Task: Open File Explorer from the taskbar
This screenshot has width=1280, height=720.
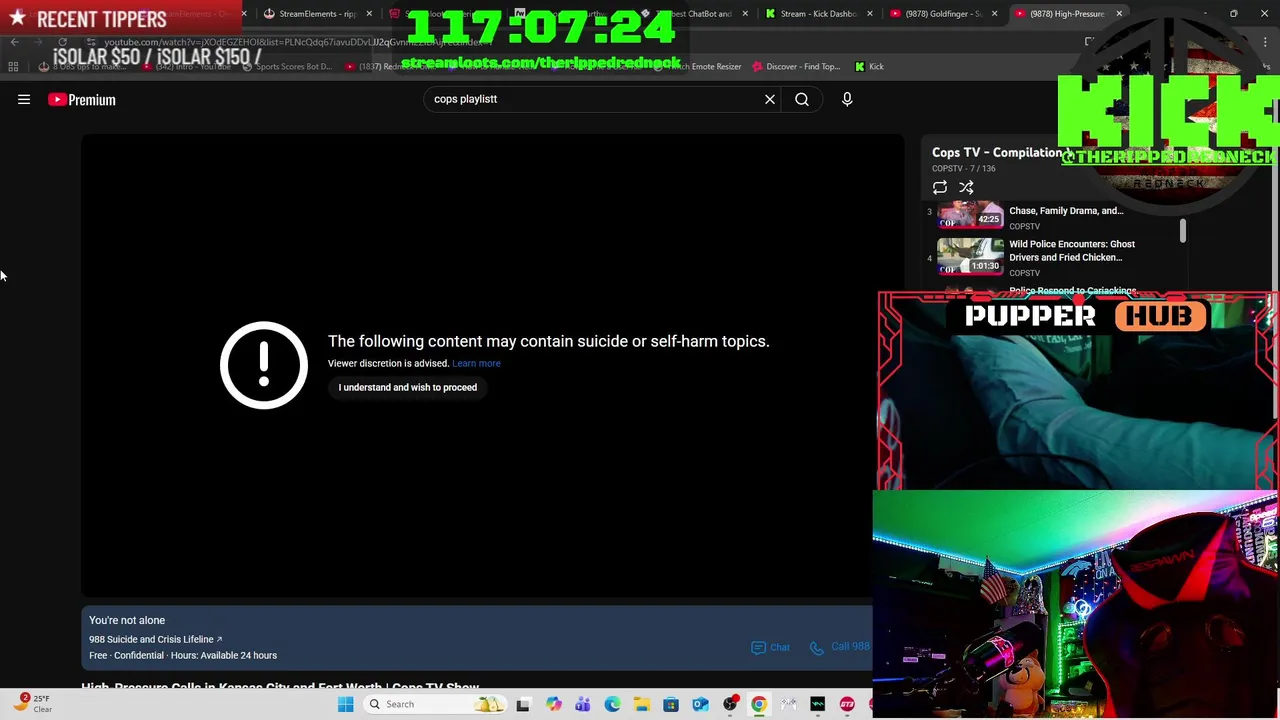Action: (x=641, y=704)
